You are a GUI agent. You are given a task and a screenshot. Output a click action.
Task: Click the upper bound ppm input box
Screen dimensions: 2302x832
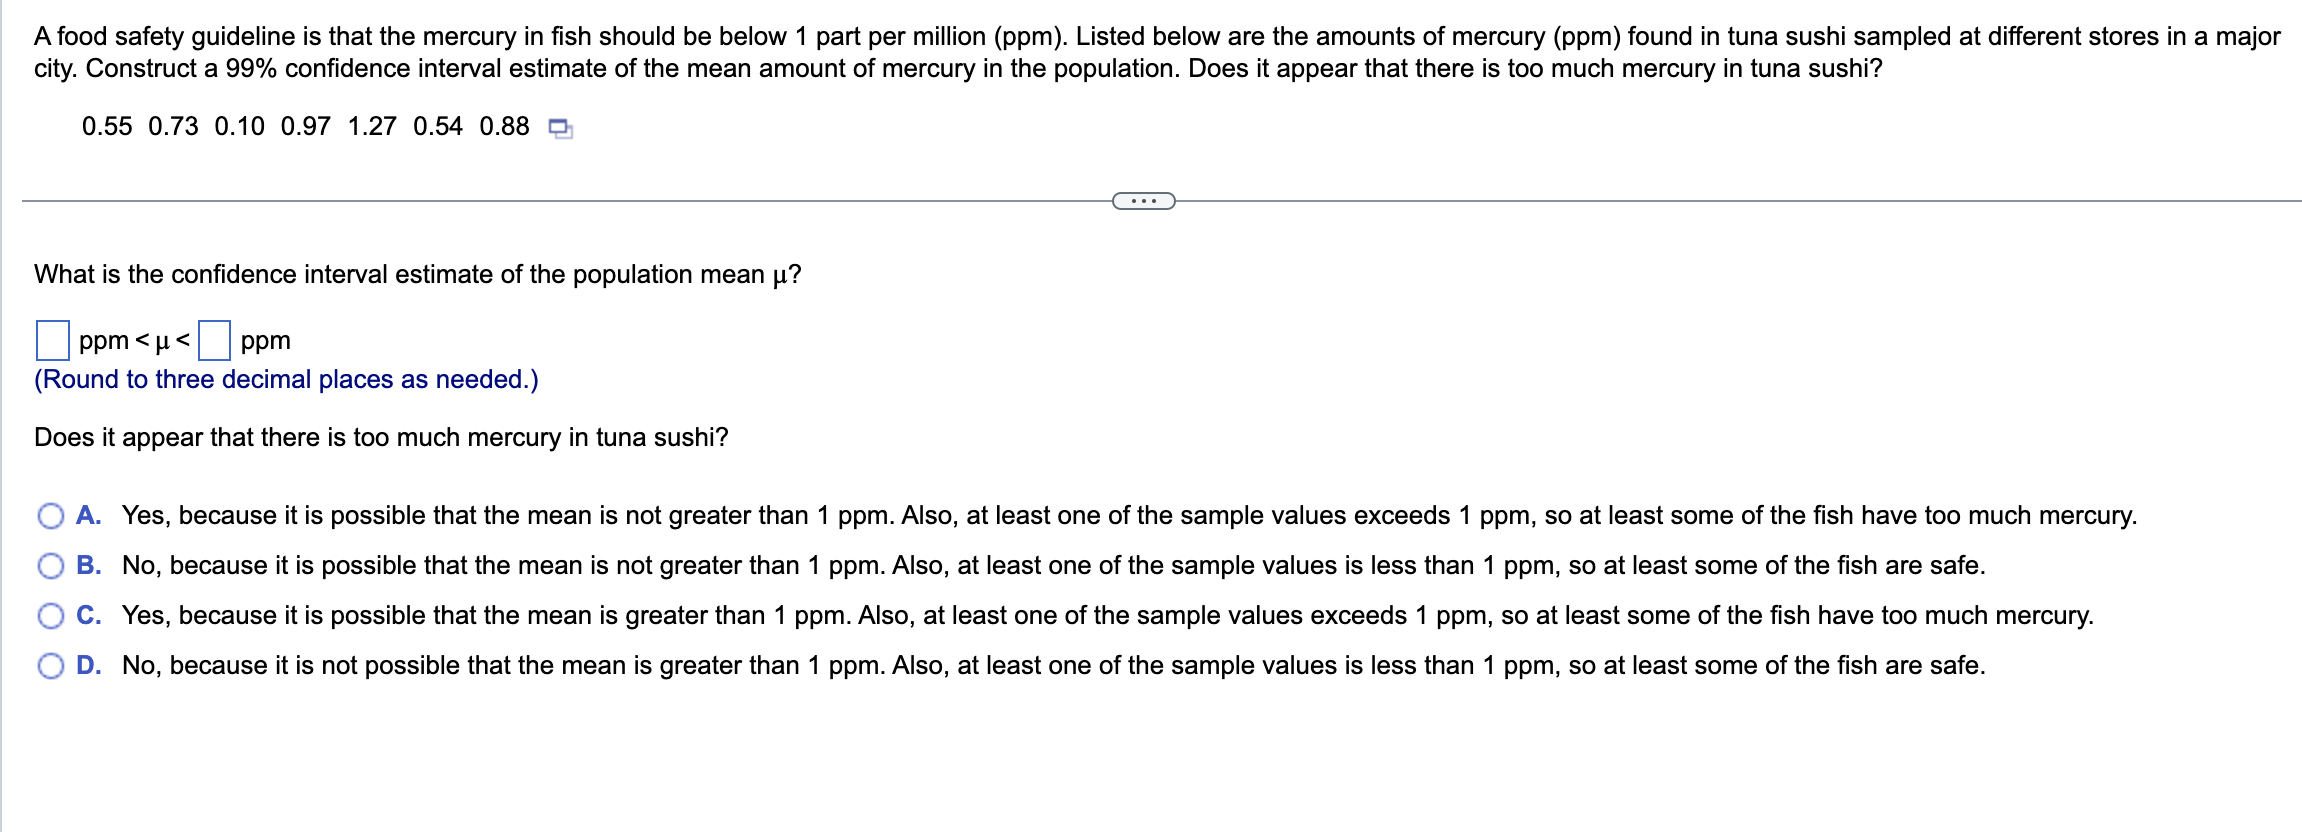[x=214, y=340]
